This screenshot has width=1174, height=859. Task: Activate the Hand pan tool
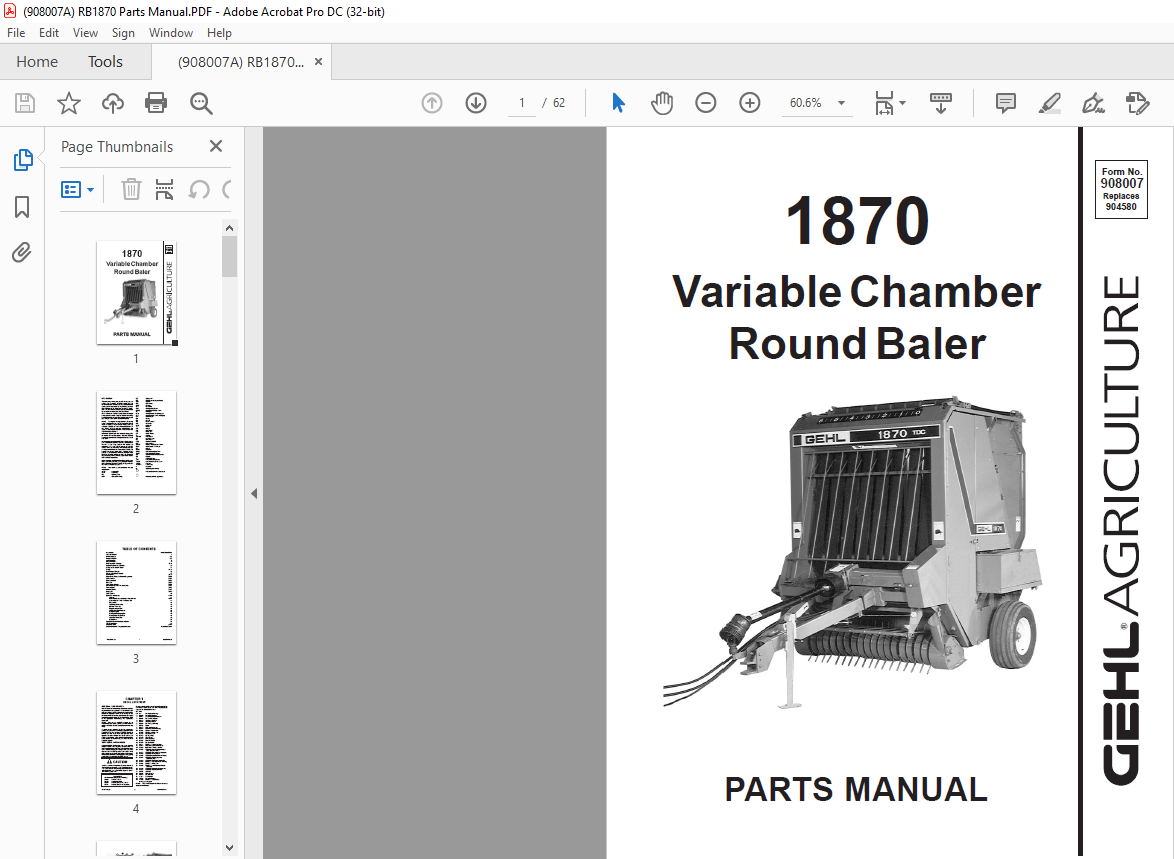662,103
